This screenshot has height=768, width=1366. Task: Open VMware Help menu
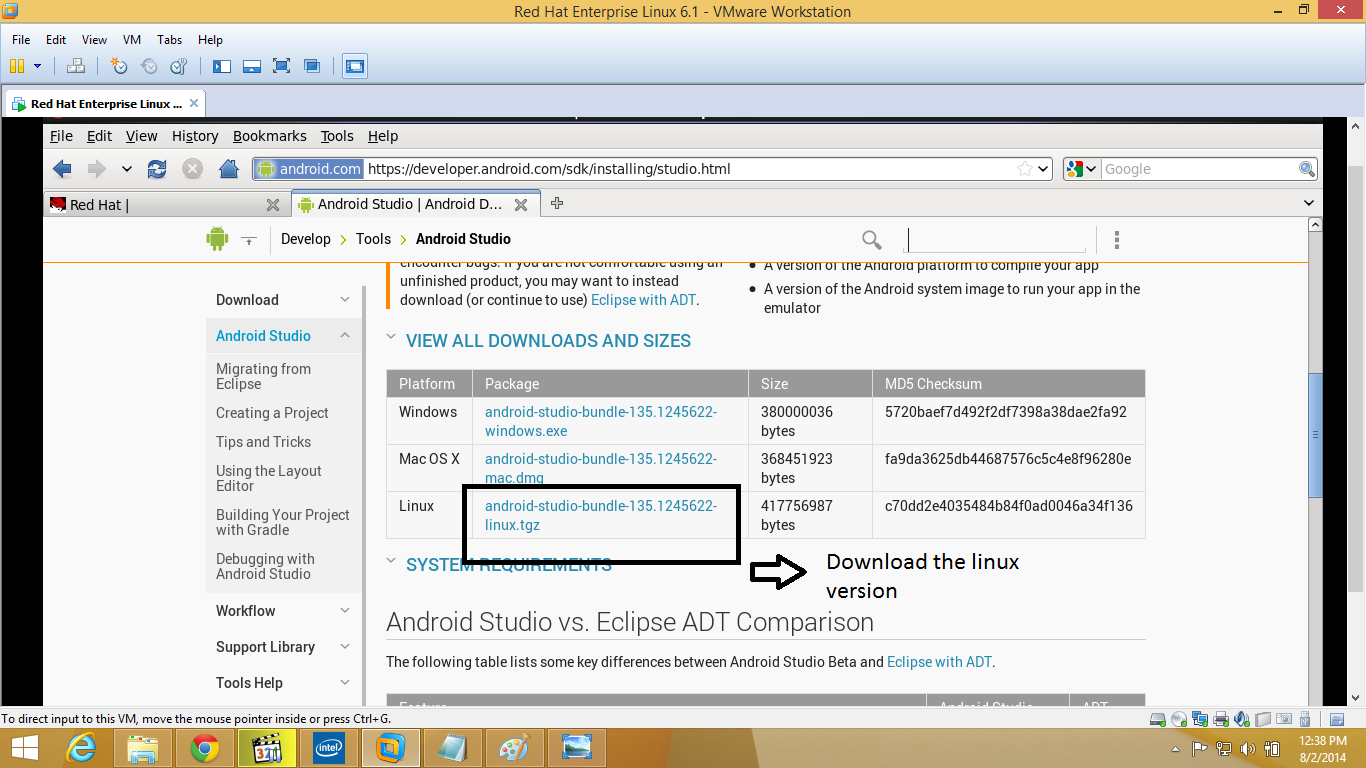210,40
